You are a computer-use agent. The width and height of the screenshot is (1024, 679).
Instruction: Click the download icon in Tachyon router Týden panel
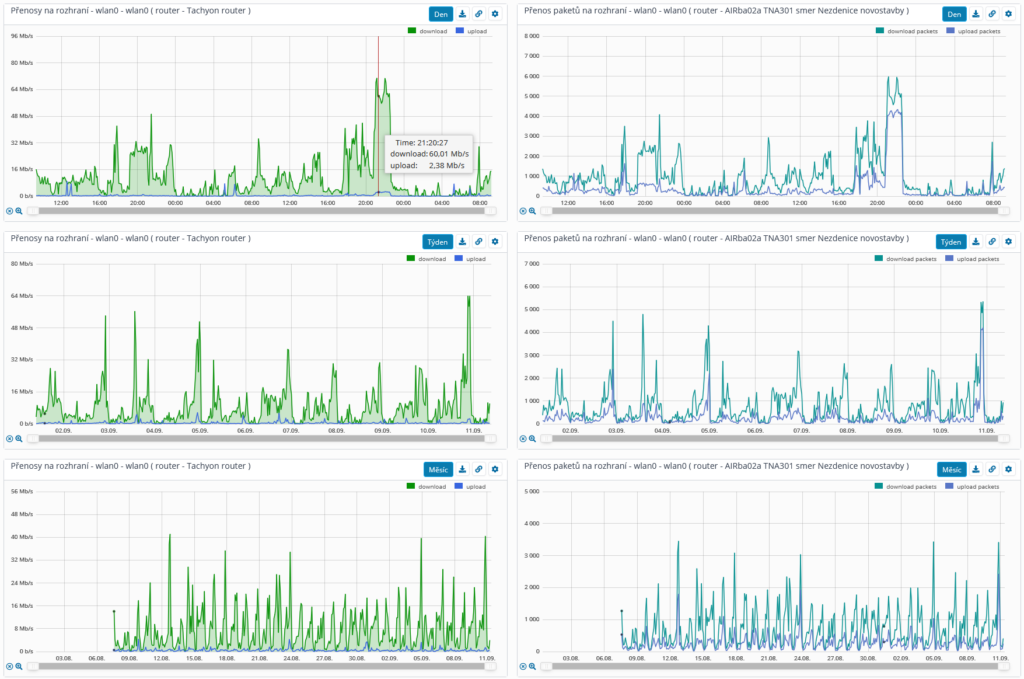pos(462,242)
